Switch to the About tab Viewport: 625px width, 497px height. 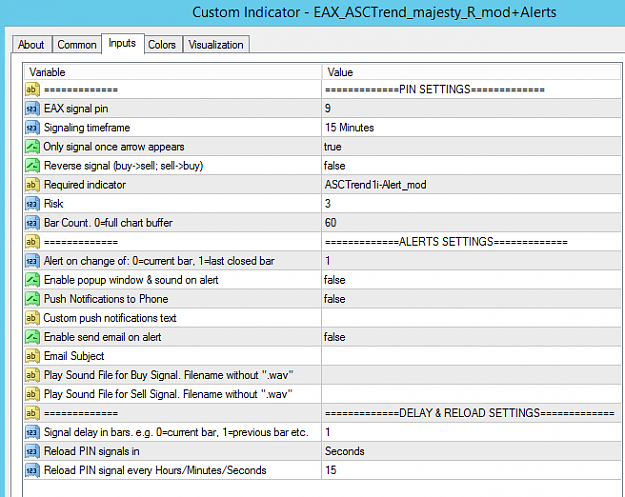tap(31, 45)
